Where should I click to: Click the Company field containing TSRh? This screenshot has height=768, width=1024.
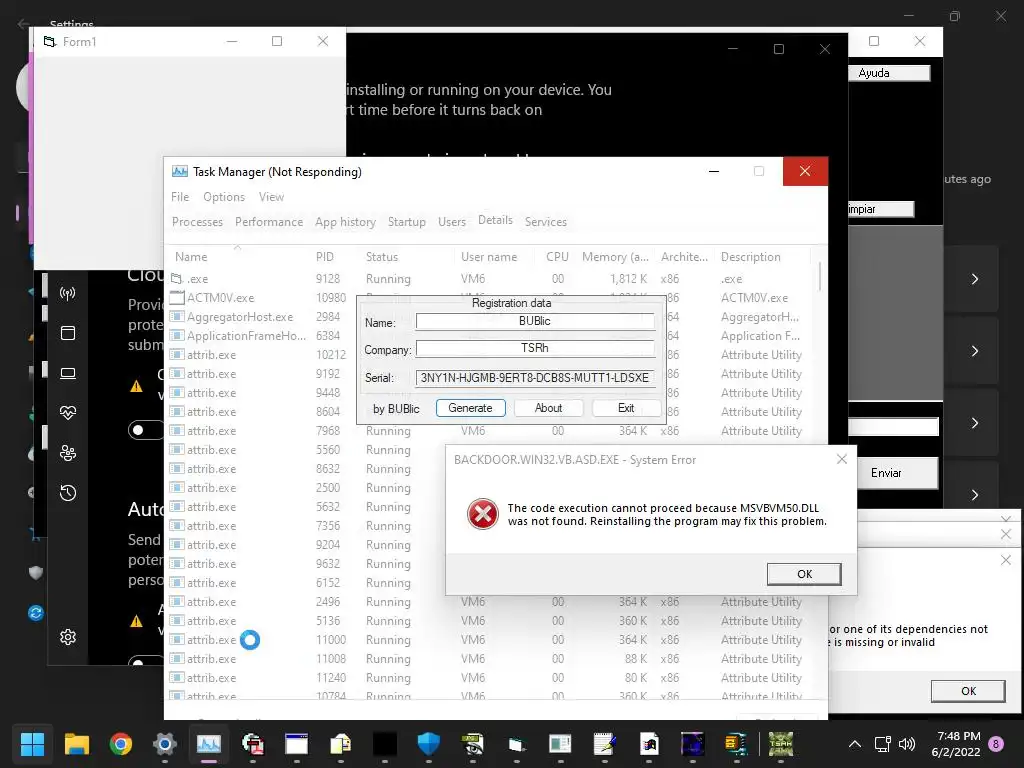[x=535, y=348]
